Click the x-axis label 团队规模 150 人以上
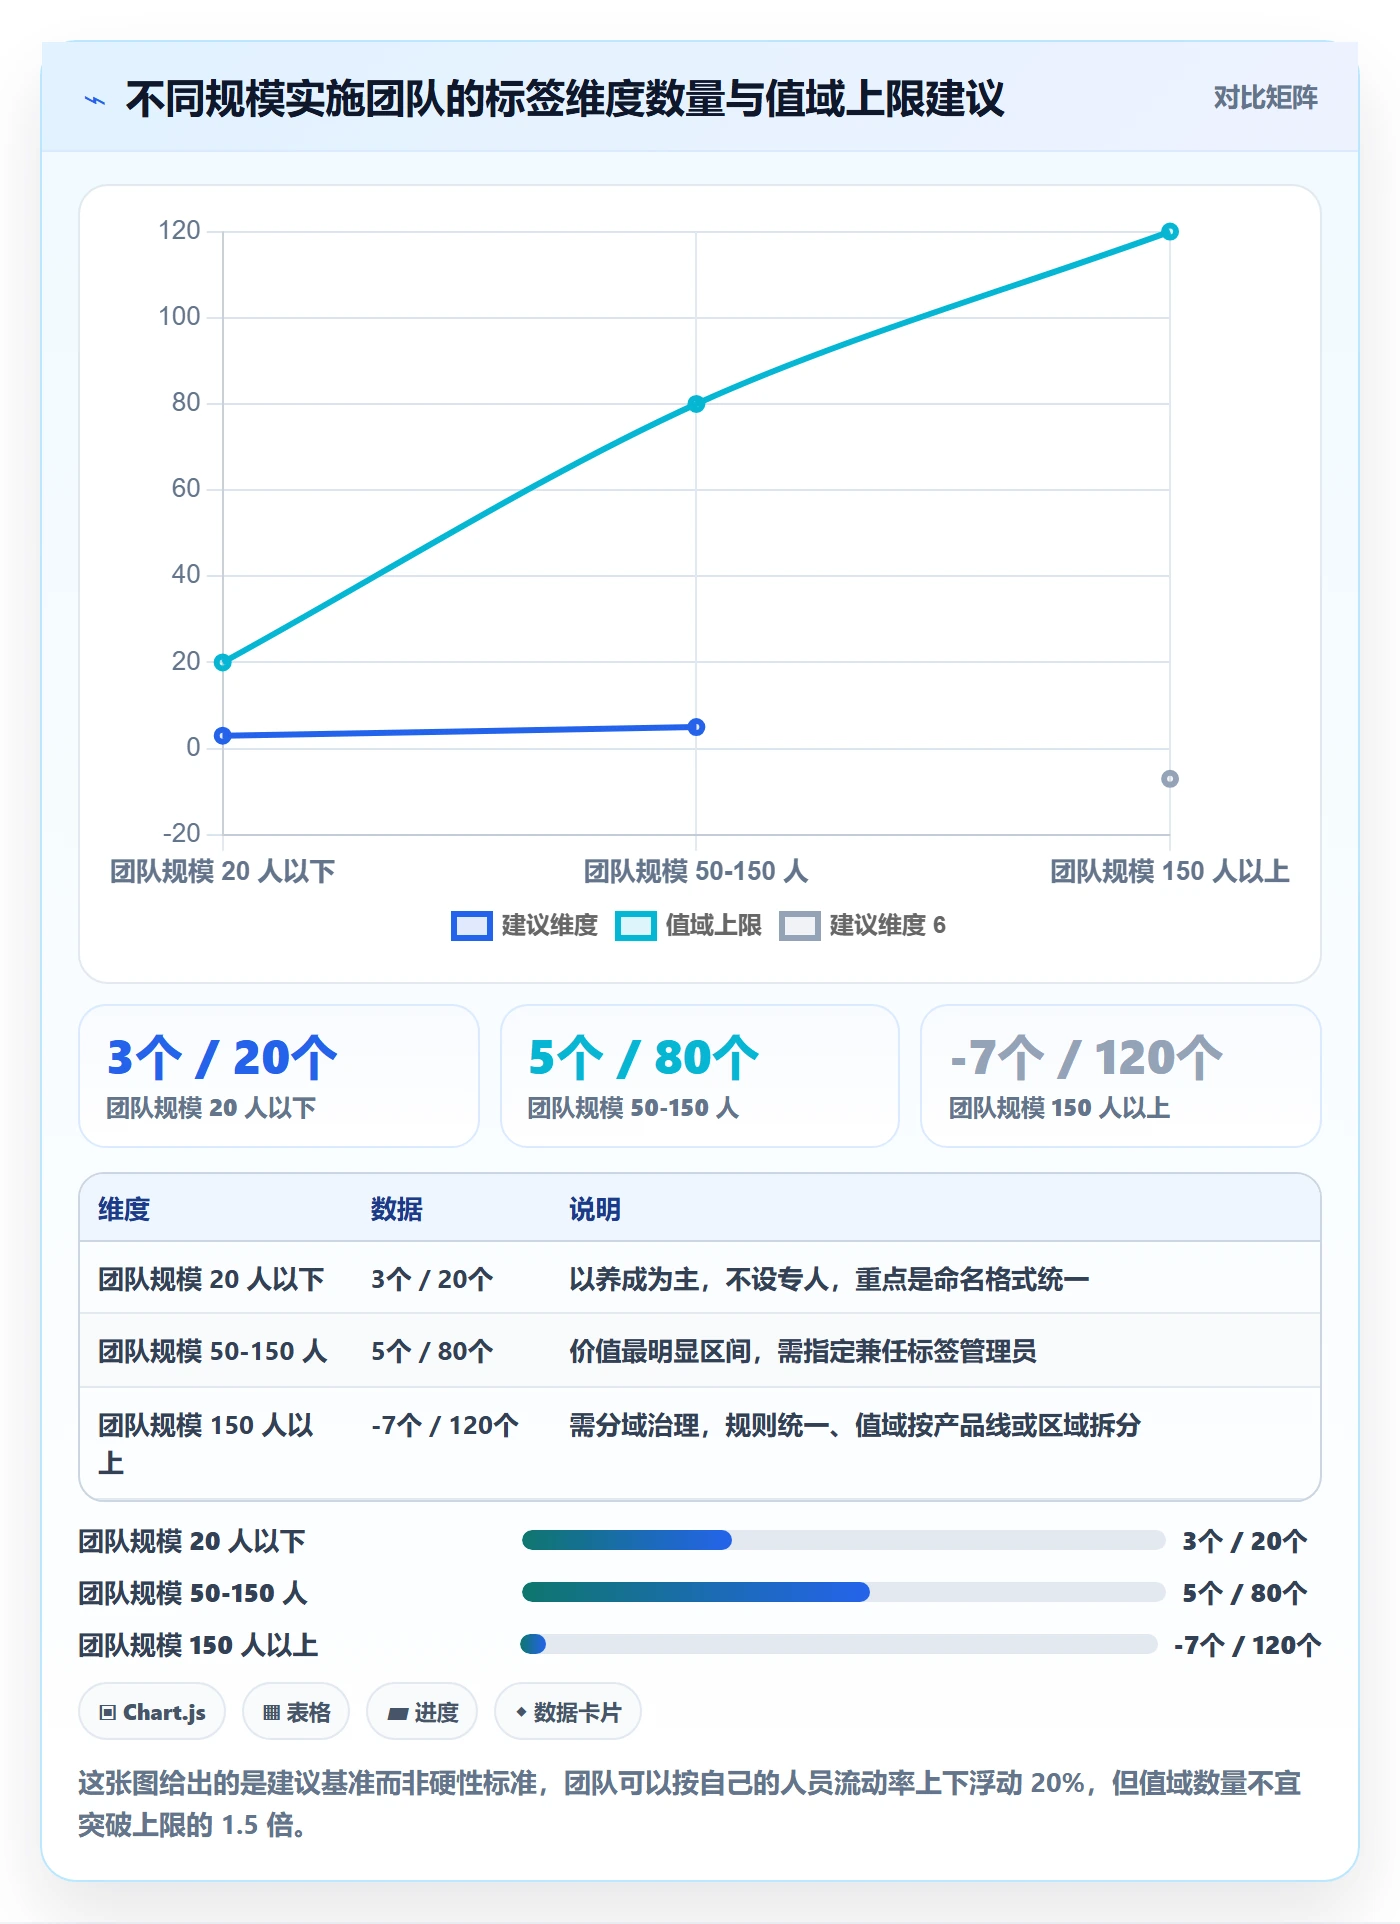This screenshot has height=1924, width=1400. tap(1169, 871)
